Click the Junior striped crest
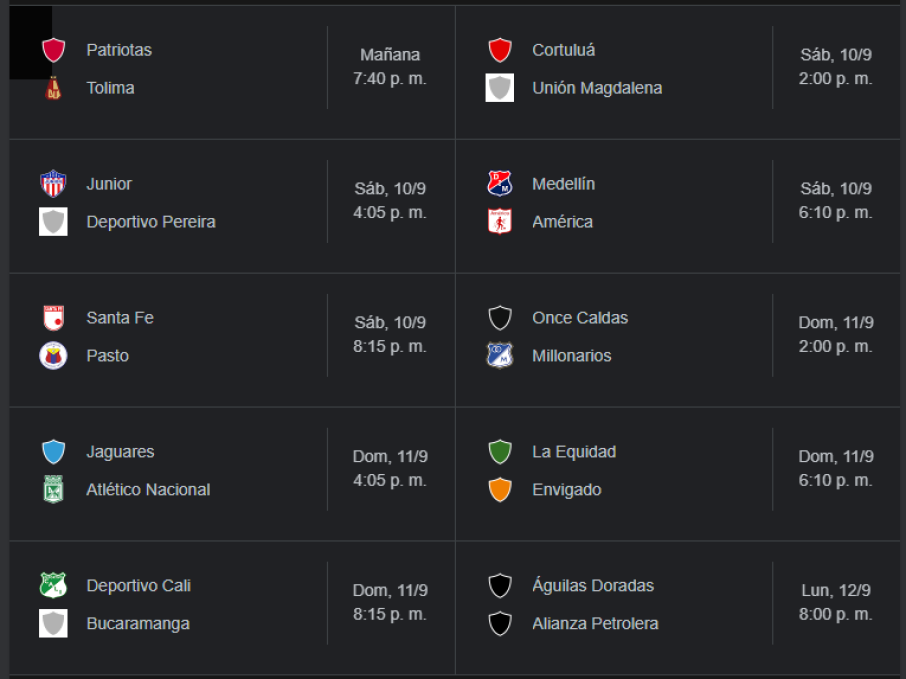Viewport: 906px width, 679px height. point(53,184)
